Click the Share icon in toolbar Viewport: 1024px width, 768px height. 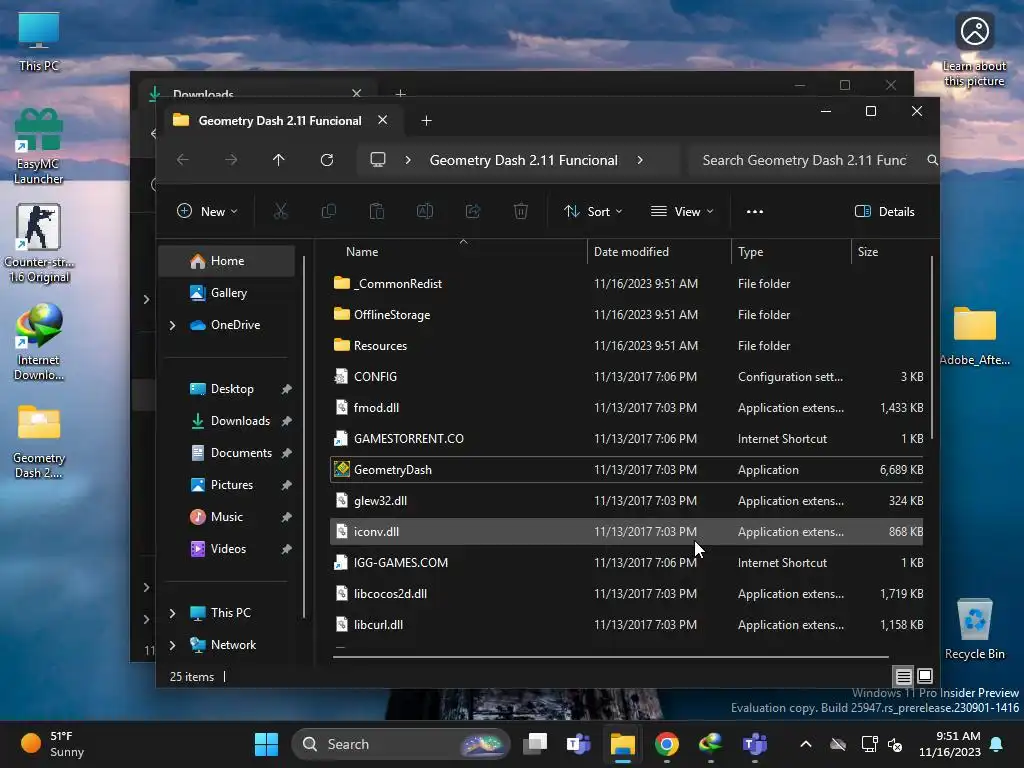coord(473,212)
